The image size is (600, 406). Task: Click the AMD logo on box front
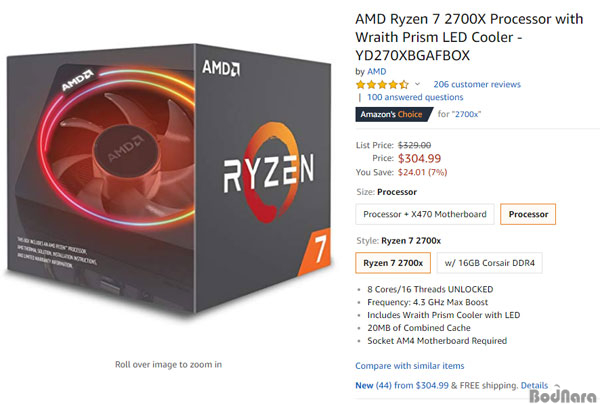tap(221, 68)
